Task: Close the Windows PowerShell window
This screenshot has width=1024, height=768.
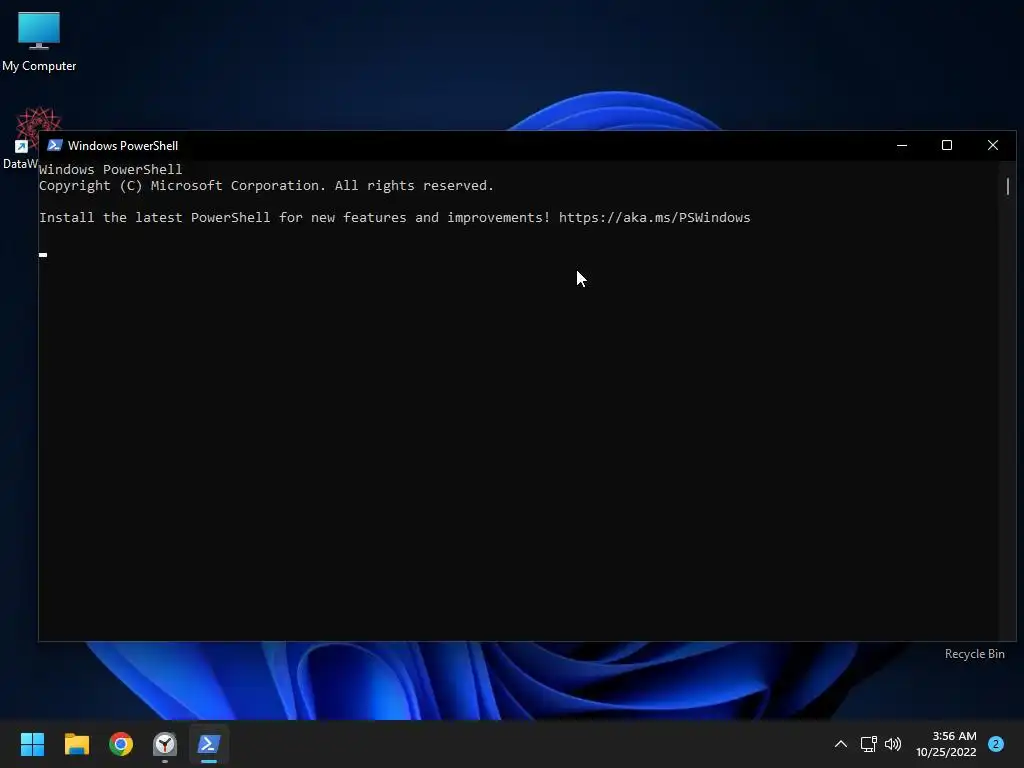Action: coord(993,145)
